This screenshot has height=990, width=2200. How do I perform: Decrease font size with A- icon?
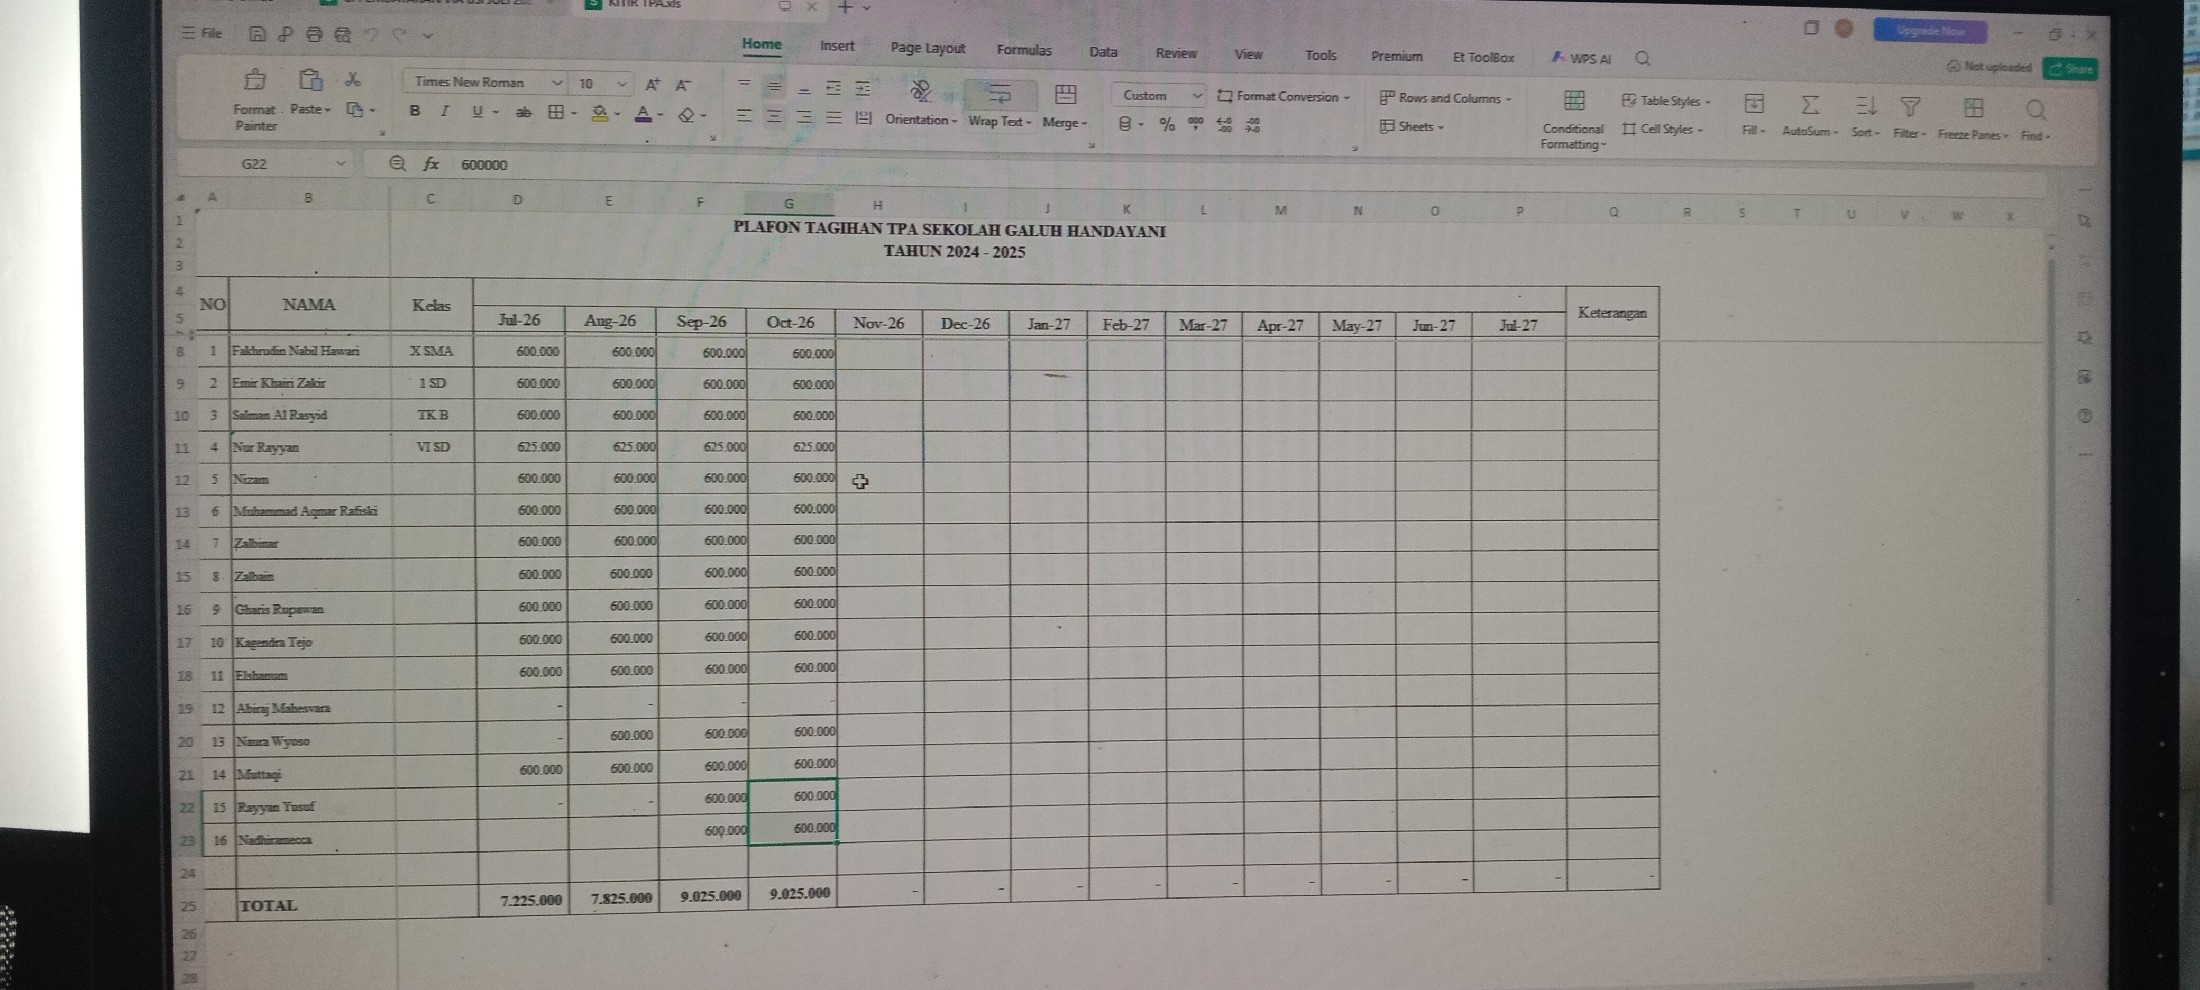pos(683,85)
